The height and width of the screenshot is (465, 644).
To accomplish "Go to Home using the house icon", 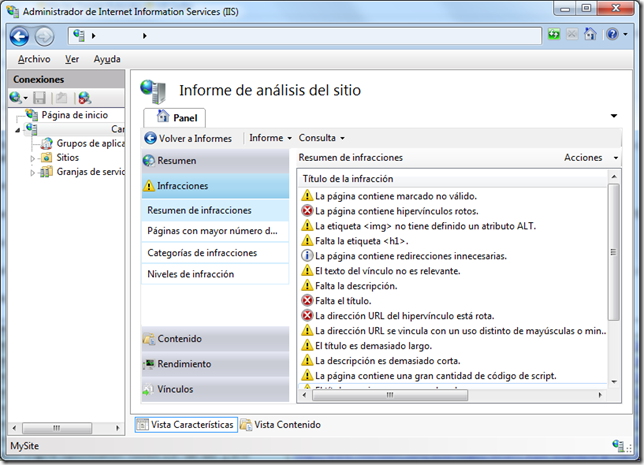I will click(590, 34).
